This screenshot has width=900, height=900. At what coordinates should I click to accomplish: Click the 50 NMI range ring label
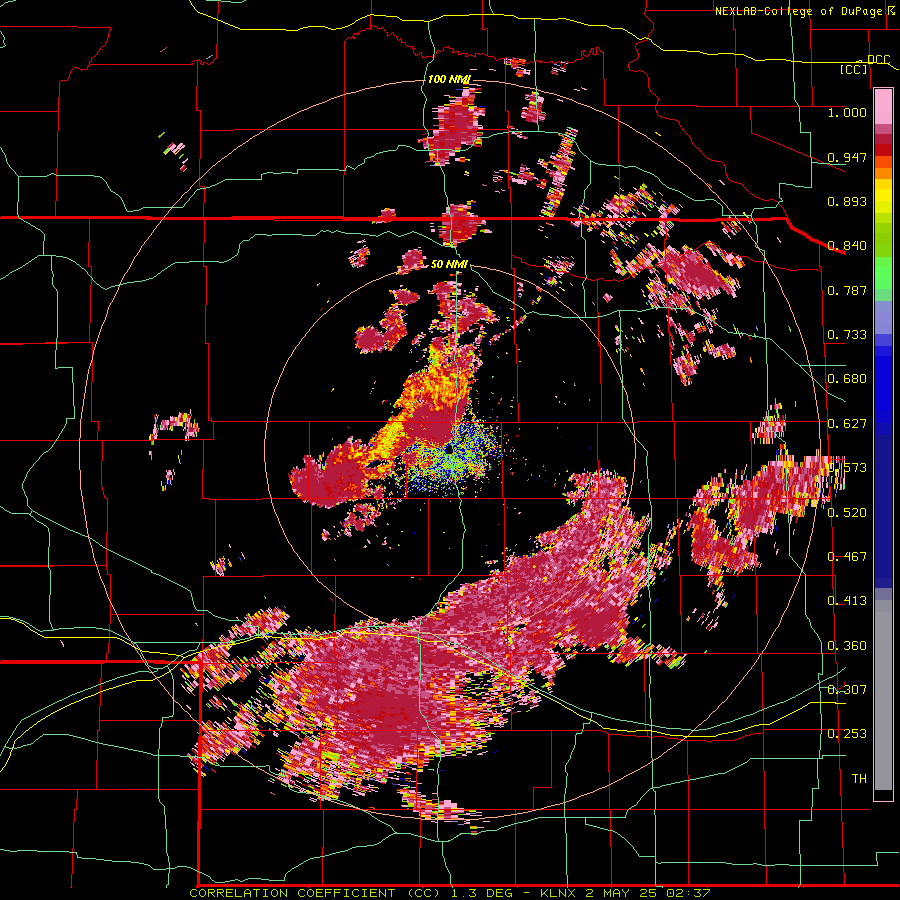[449, 265]
